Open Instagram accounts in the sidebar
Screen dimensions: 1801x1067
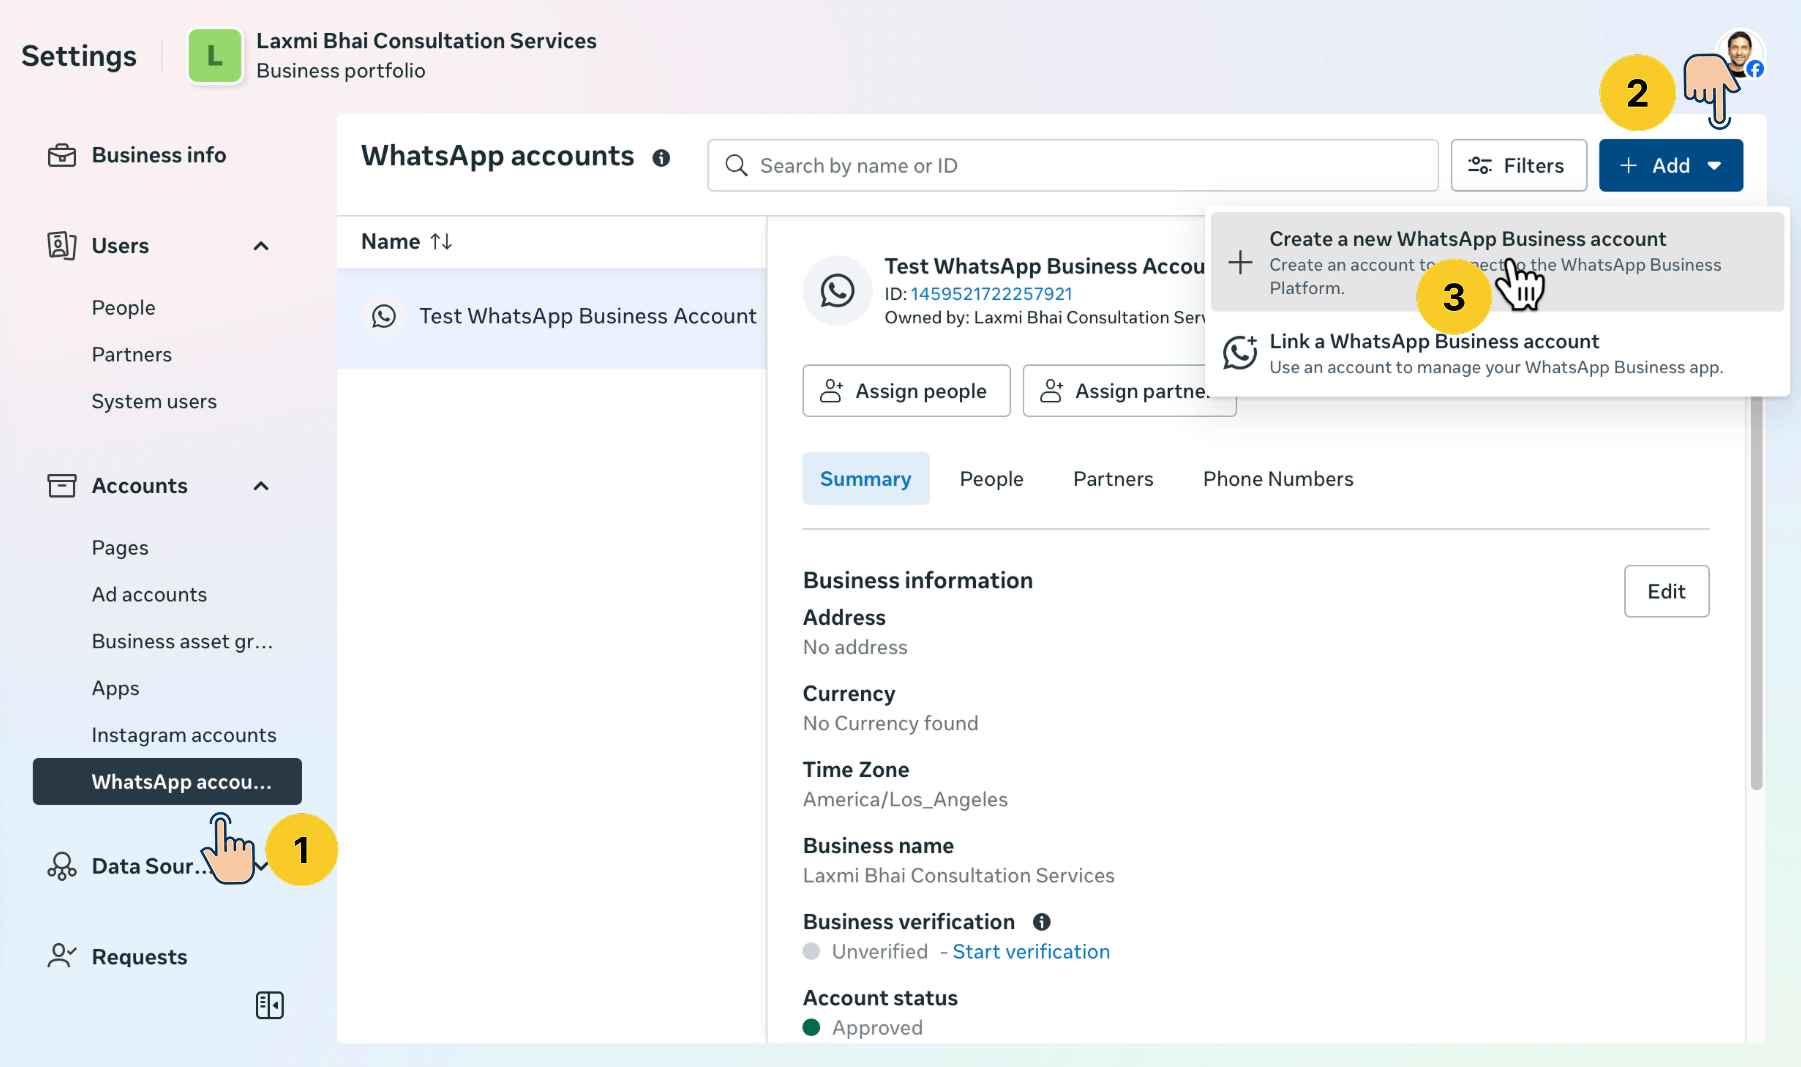pyautogui.click(x=184, y=736)
